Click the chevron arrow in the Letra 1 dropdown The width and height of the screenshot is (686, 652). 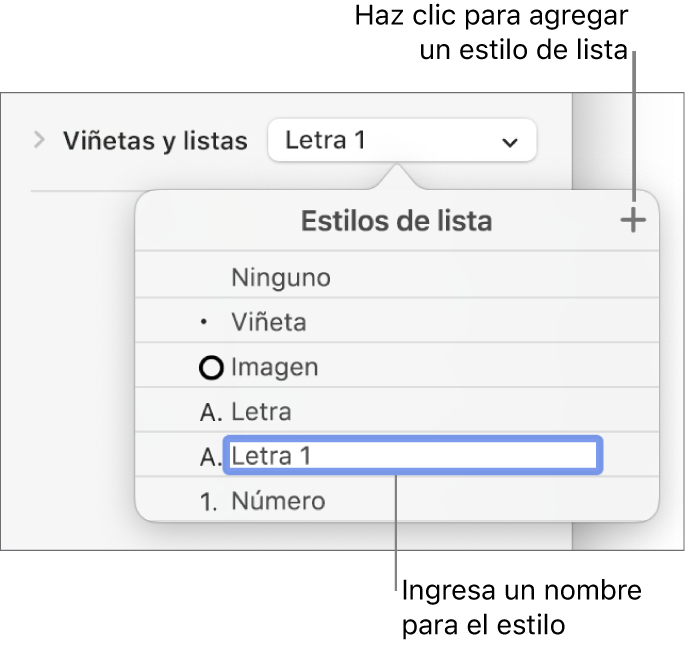point(510,142)
